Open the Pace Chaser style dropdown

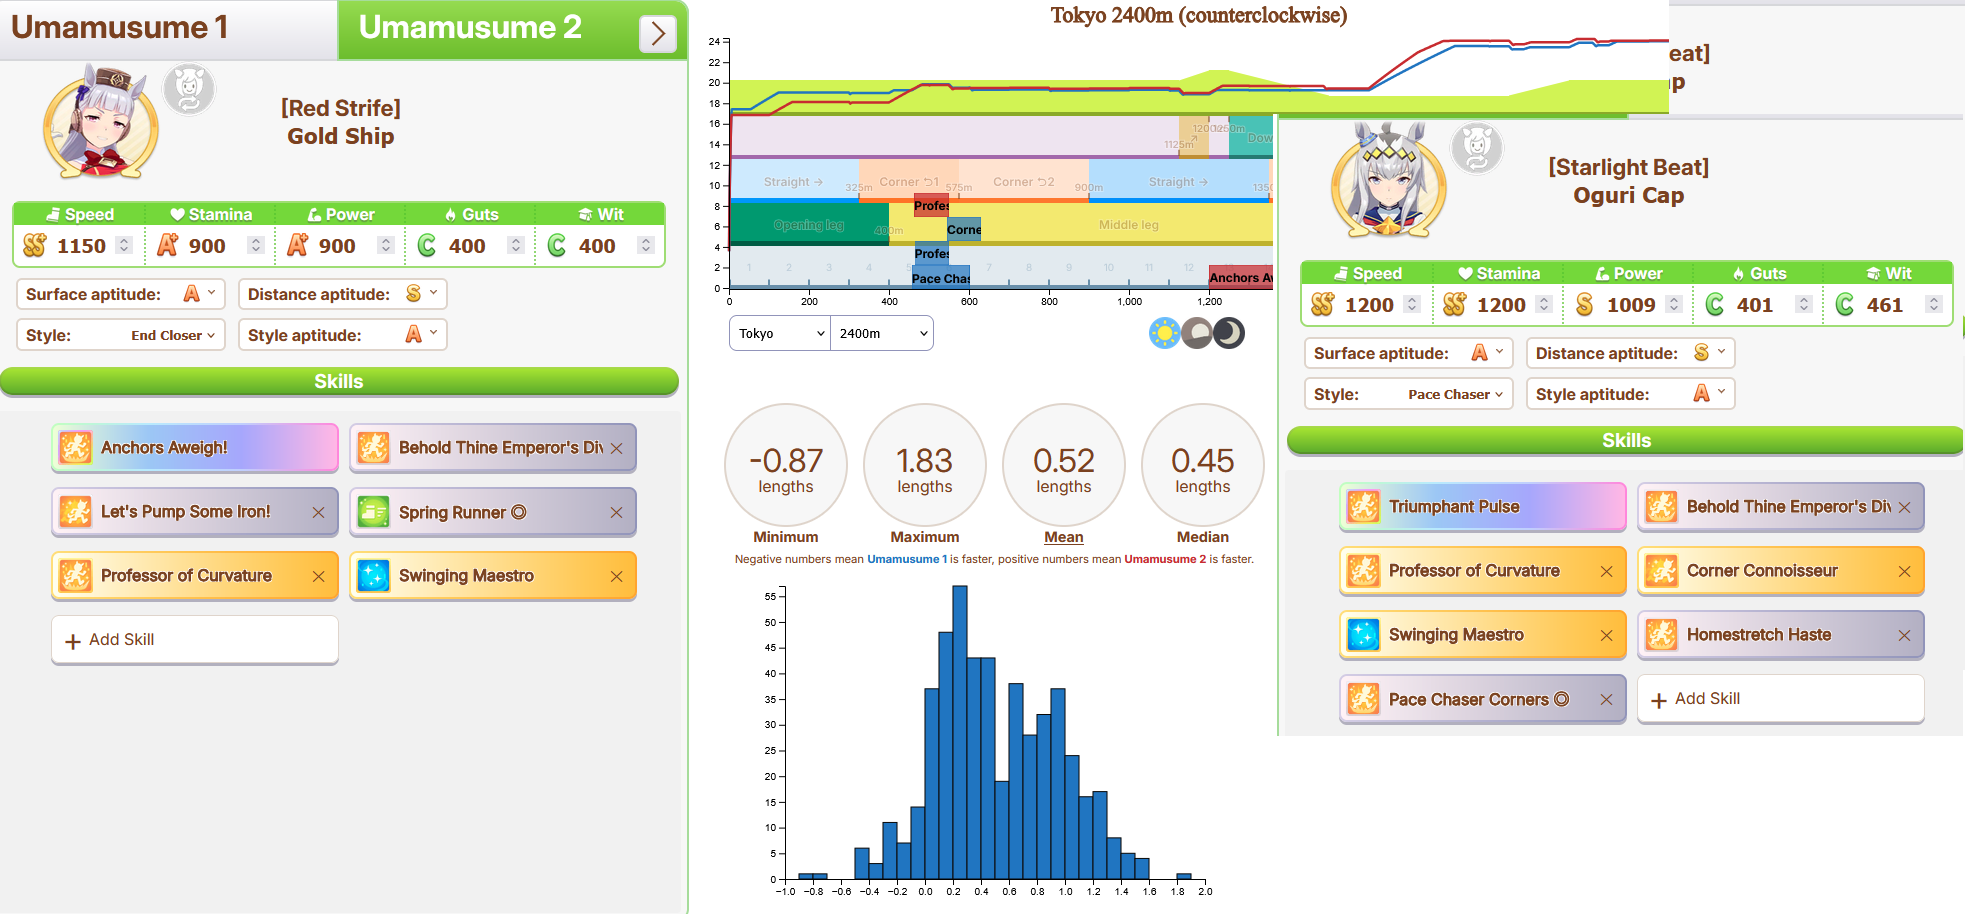click(x=1455, y=394)
